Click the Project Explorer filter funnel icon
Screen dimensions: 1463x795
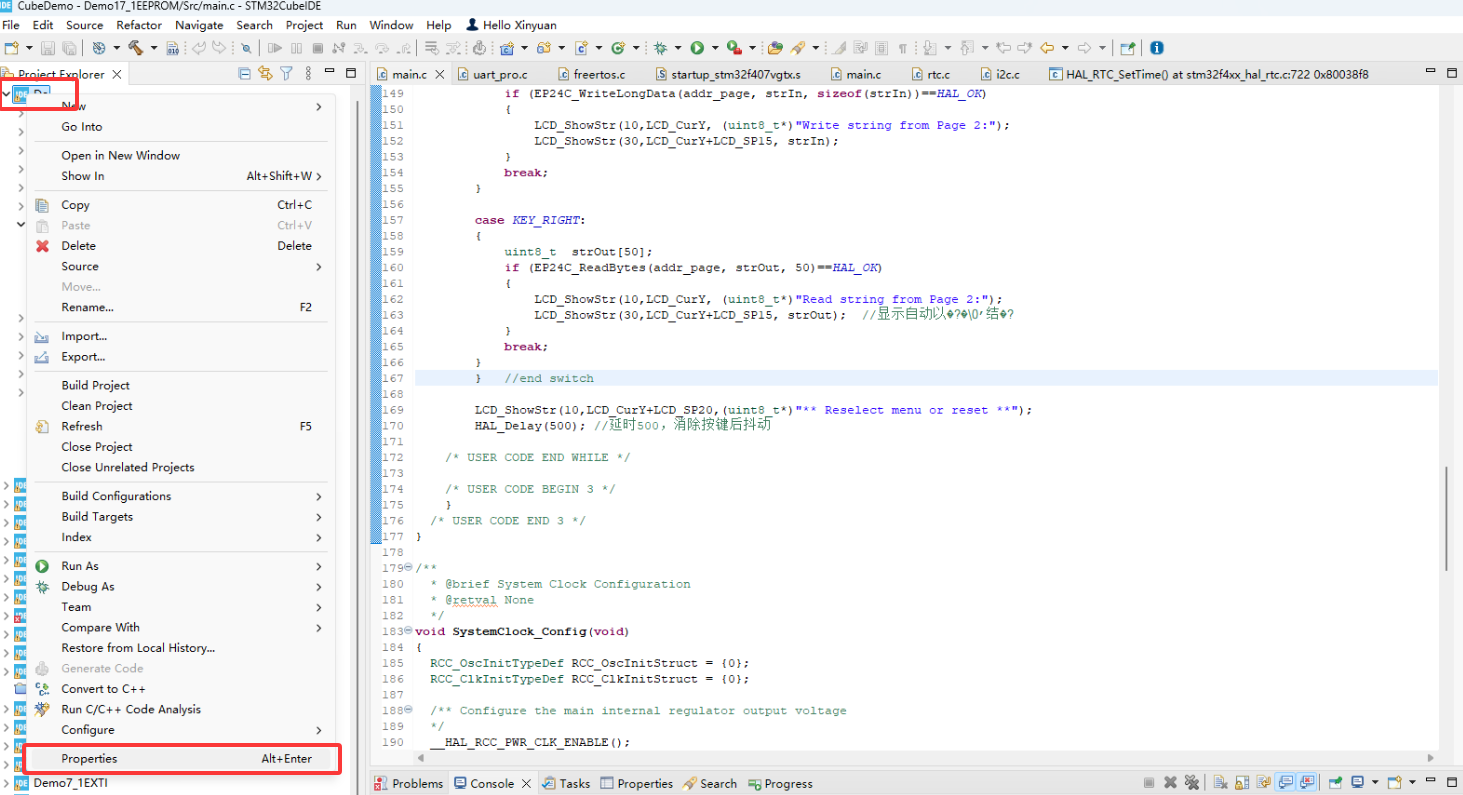pos(286,73)
